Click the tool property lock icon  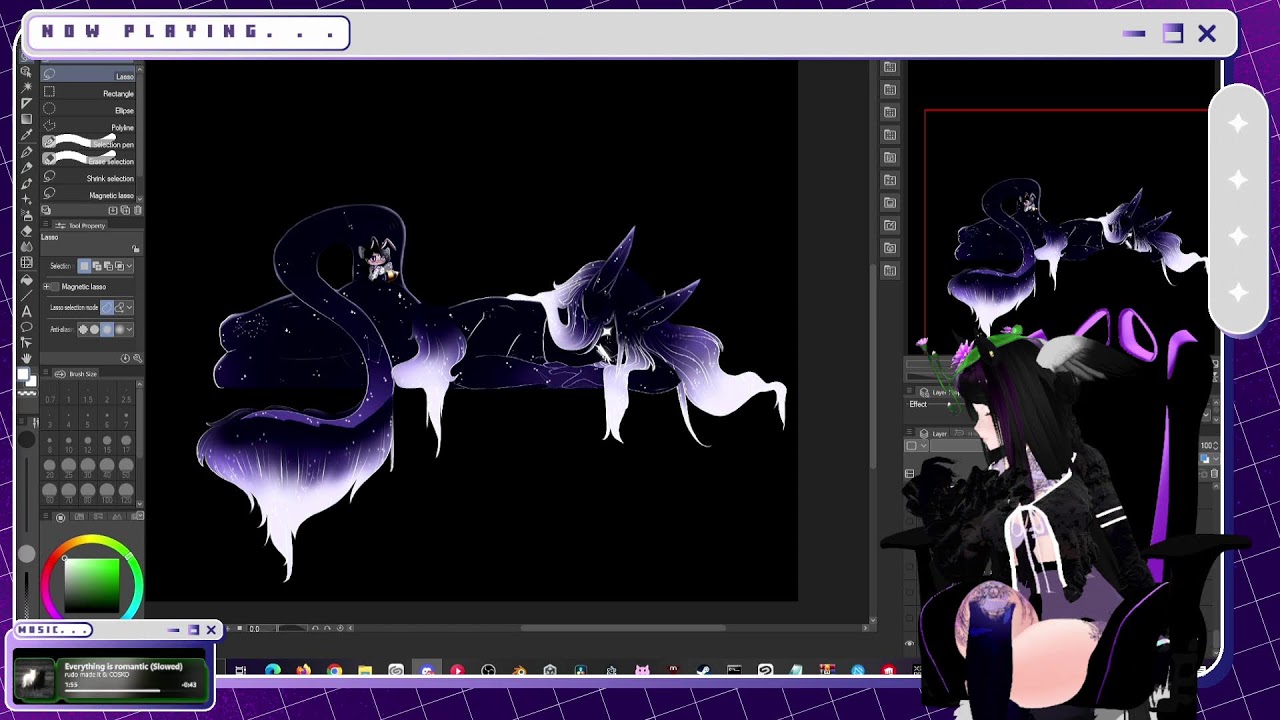click(136, 248)
